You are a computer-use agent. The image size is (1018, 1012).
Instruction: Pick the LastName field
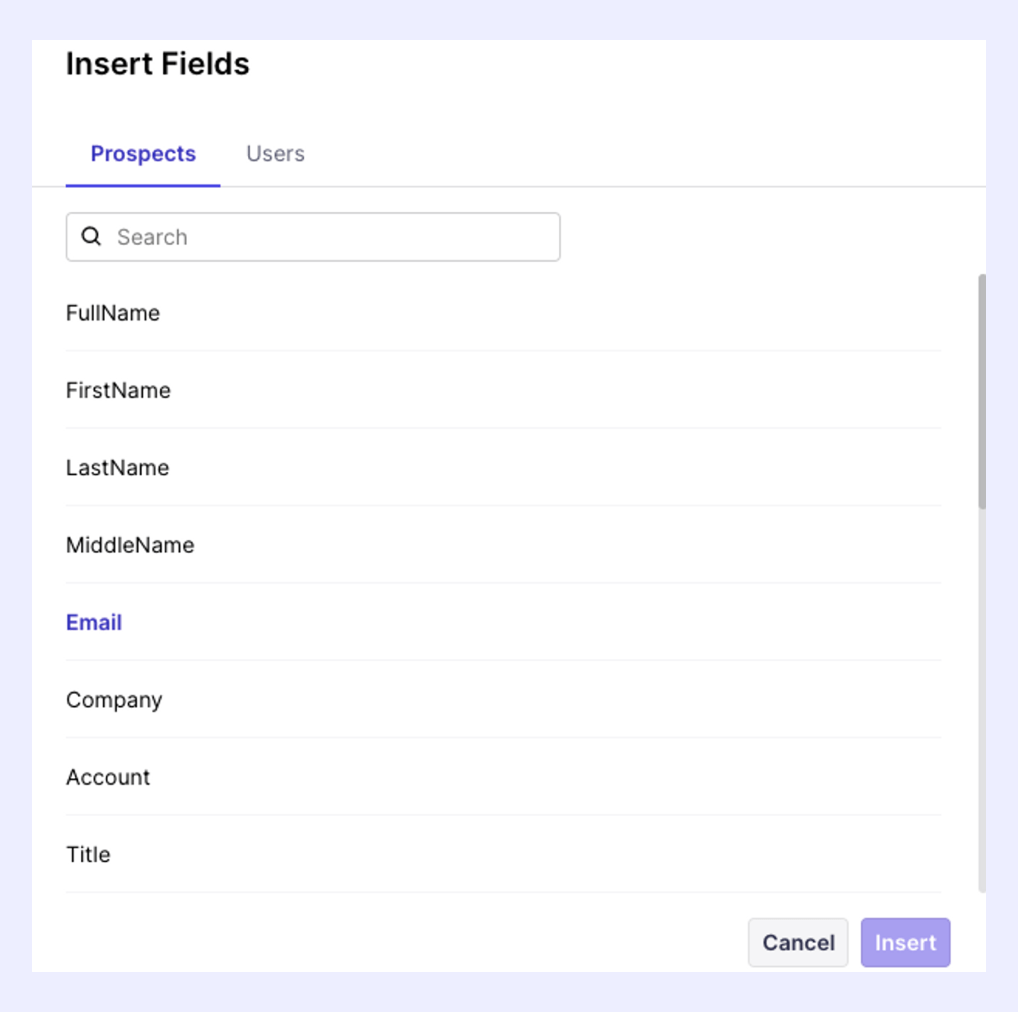tap(117, 468)
